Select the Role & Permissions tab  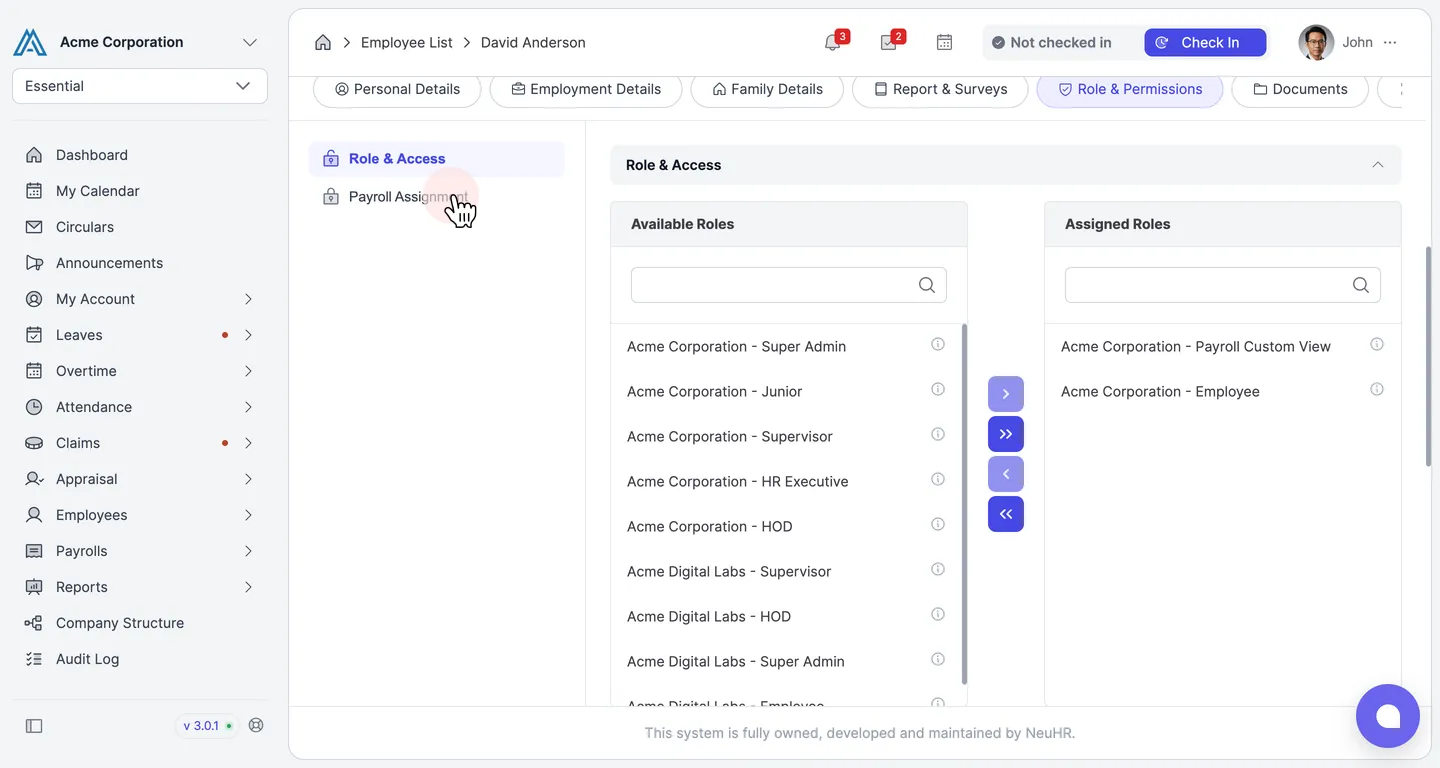pyautogui.click(x=1130, y=89)
